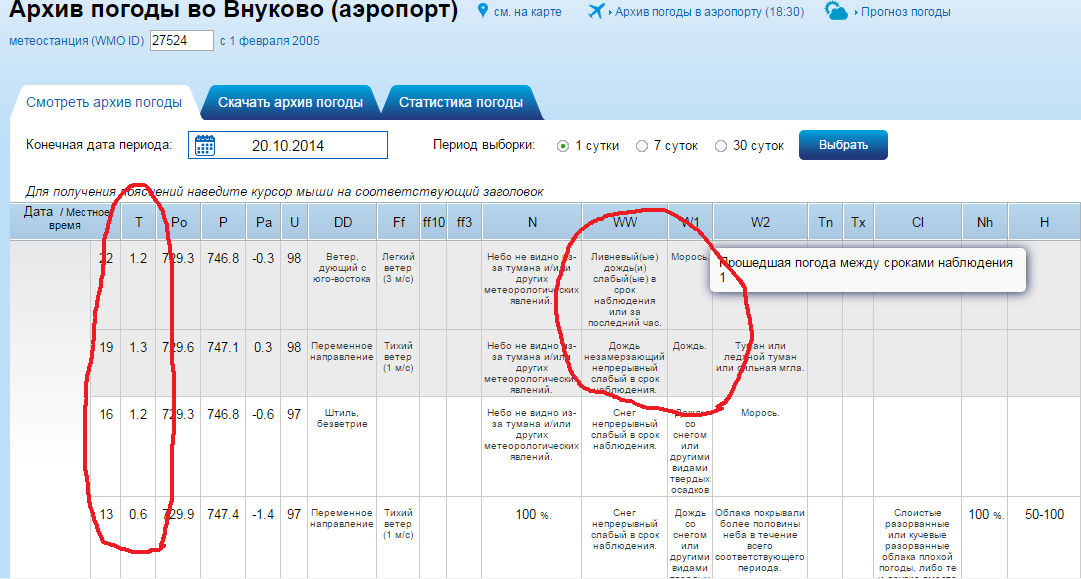Click the airplane icon for airport archive
Screen dimensions: 1081x579
[597, 11]
